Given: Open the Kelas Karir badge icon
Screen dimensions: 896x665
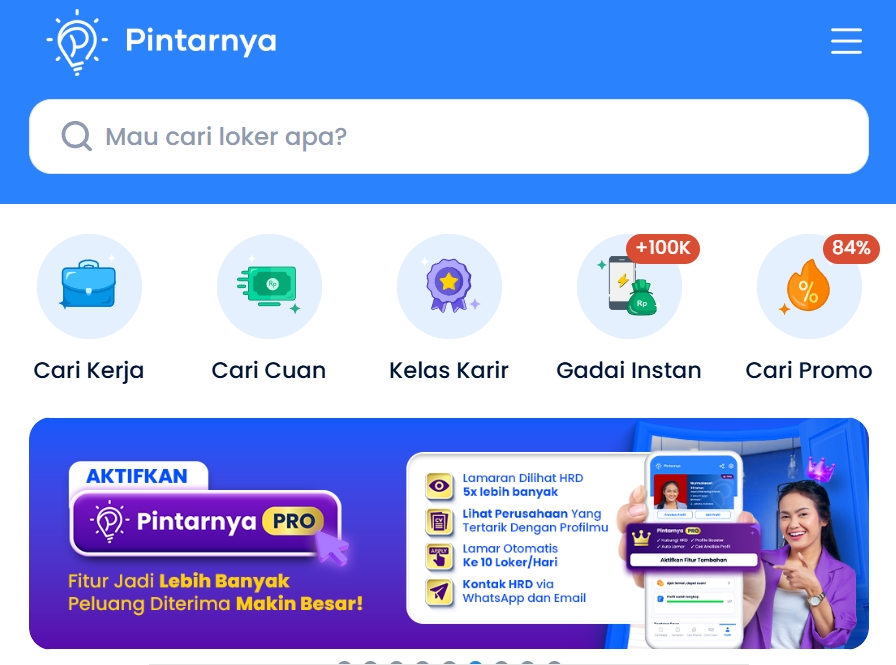Looking at the screenshot, I should (449, 286).
